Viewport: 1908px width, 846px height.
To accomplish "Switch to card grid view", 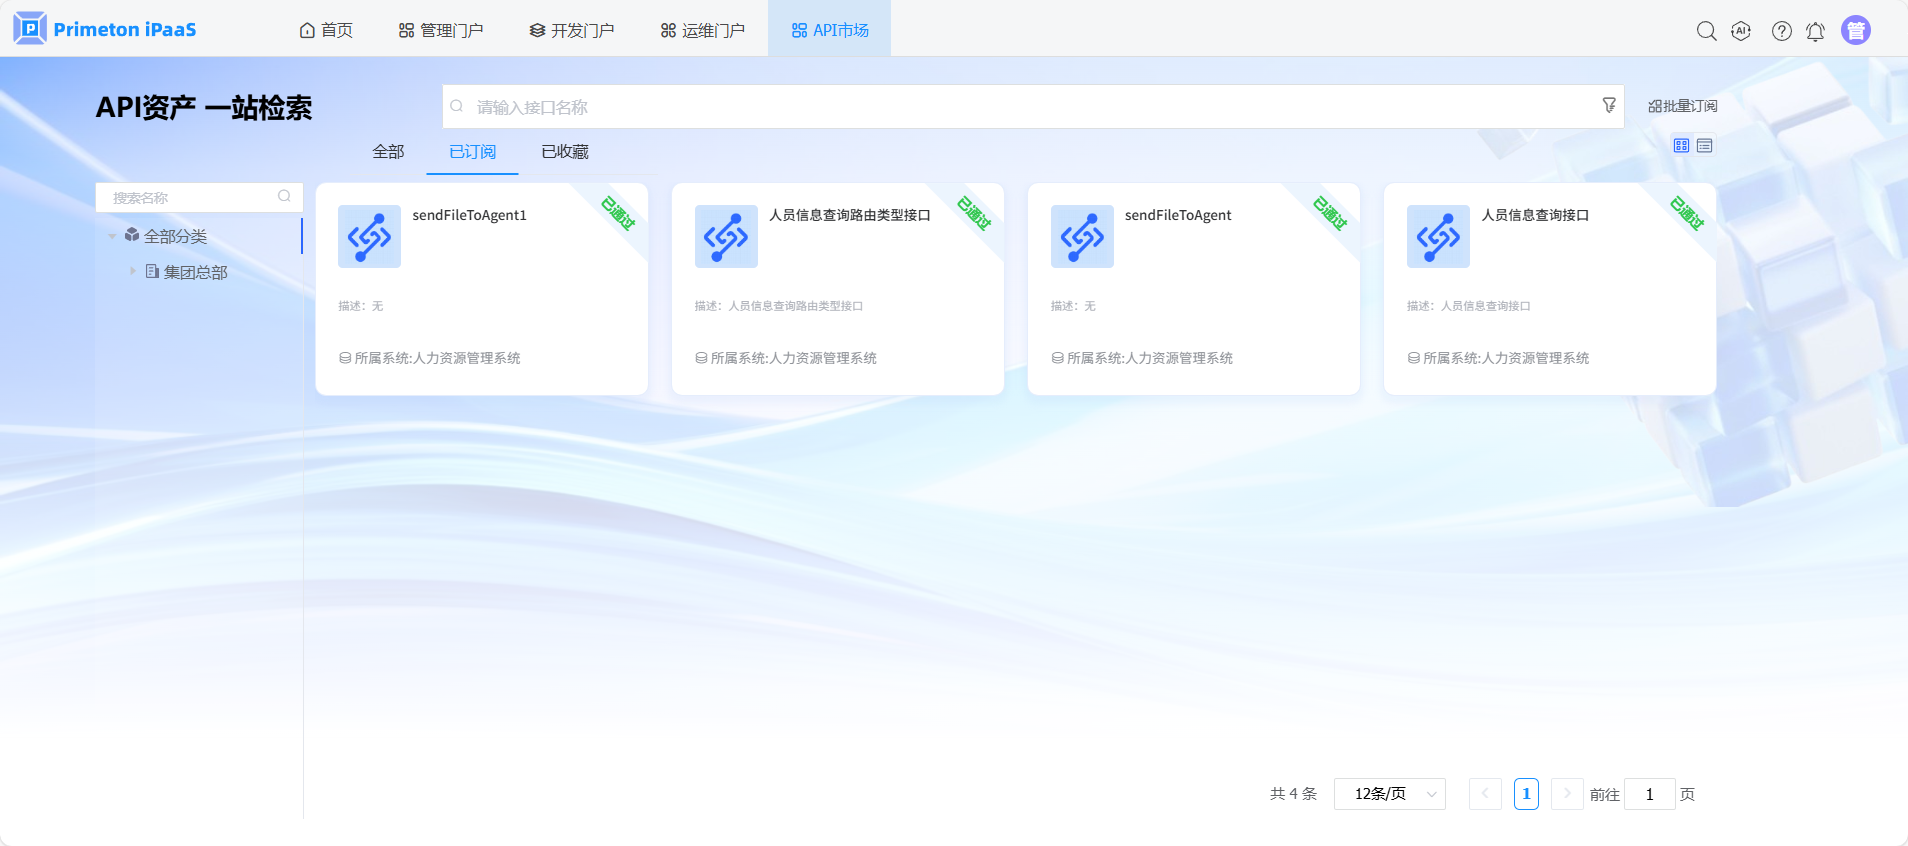I will tap(1681, 146).
